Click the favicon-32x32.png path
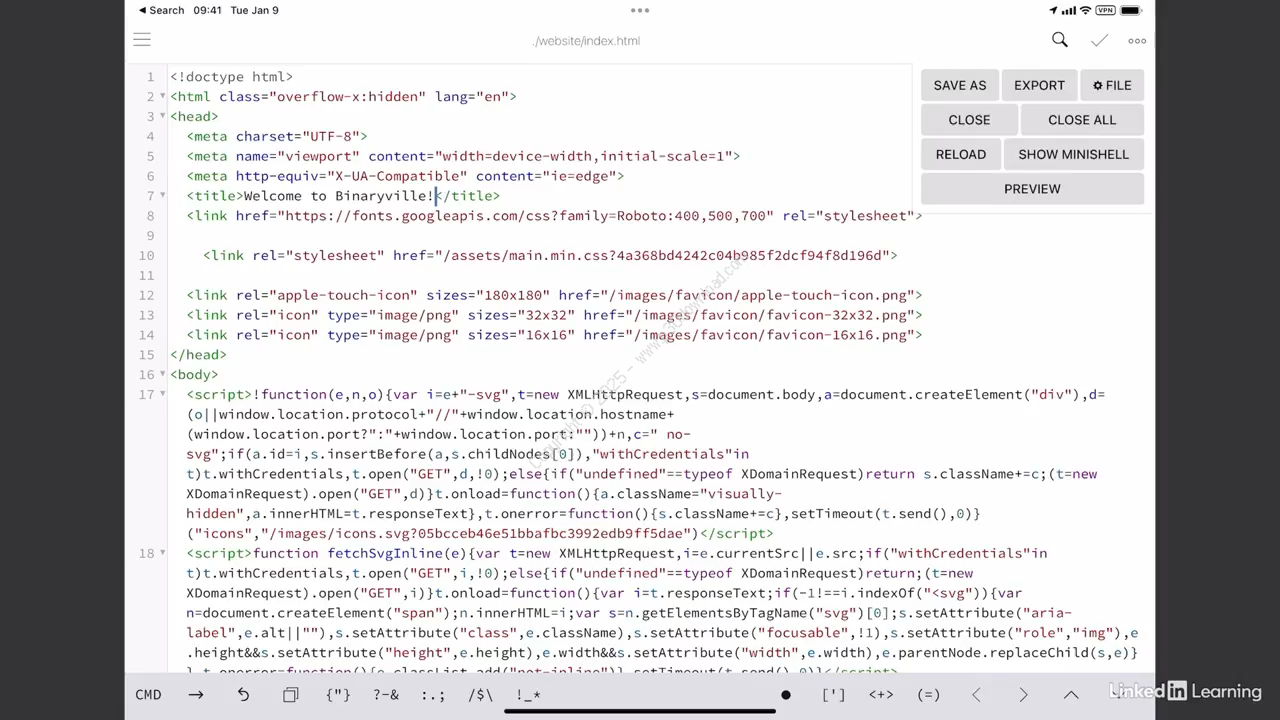 772,315
